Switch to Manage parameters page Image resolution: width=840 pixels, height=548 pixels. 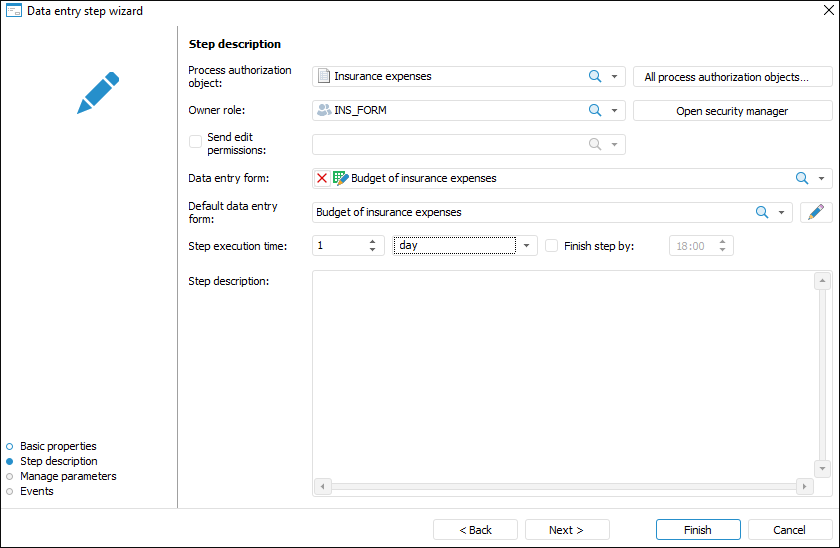(x=68, y=476)
